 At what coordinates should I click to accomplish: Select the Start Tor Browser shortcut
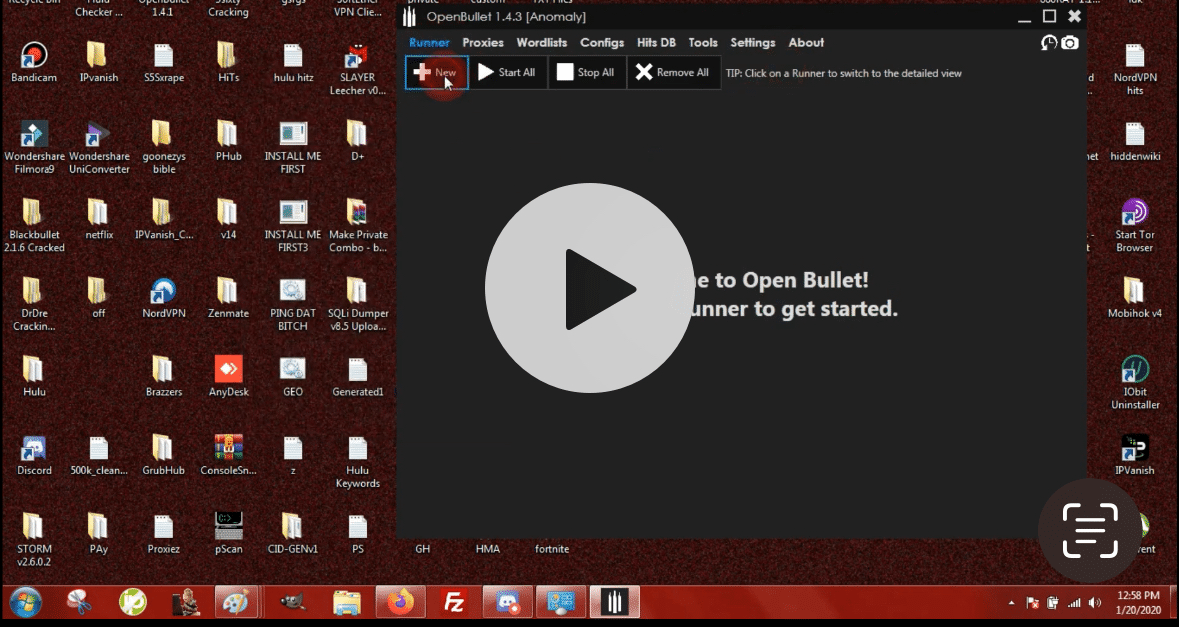click(x=1135, y=226)
